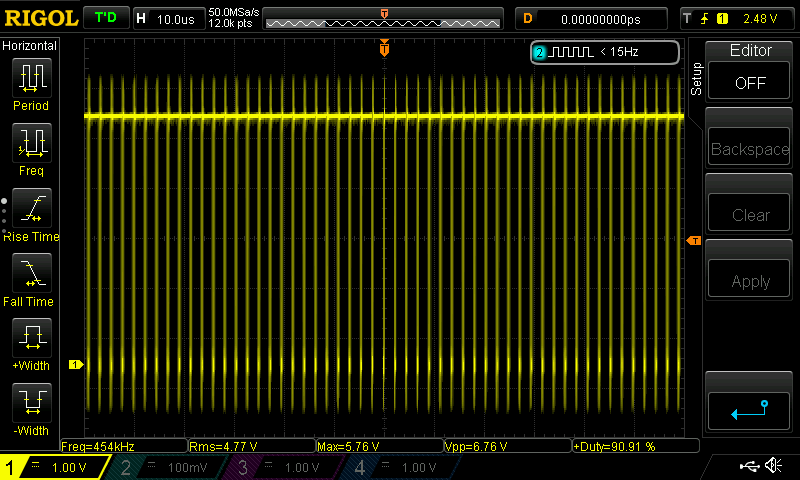Click the rising edge trigger icon

[705, 19]
